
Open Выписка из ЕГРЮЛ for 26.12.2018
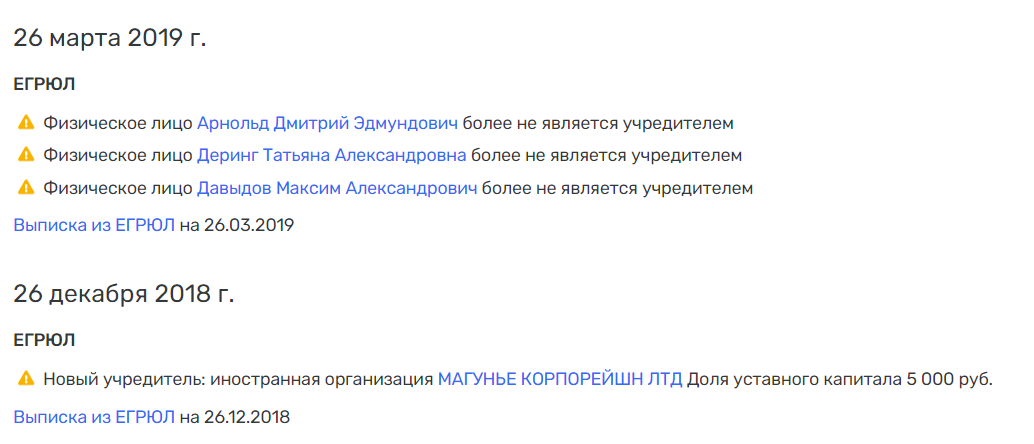click(x=94, y=417)
